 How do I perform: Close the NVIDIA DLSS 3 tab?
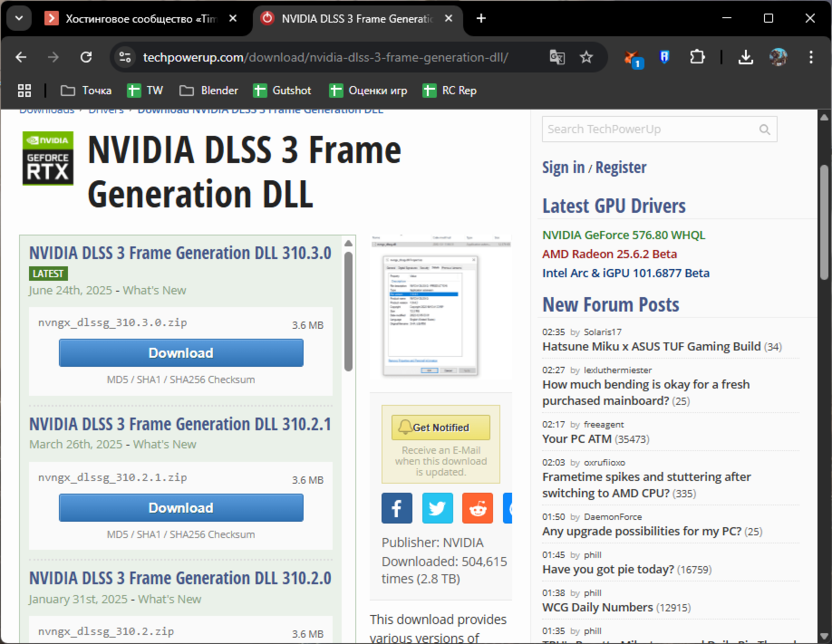(448, 19)
